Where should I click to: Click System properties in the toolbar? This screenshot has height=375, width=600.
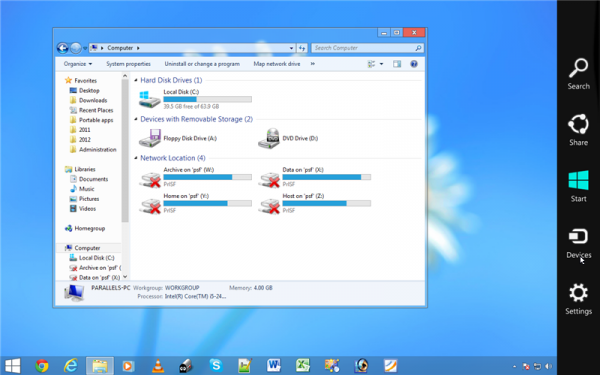(128, 64)
